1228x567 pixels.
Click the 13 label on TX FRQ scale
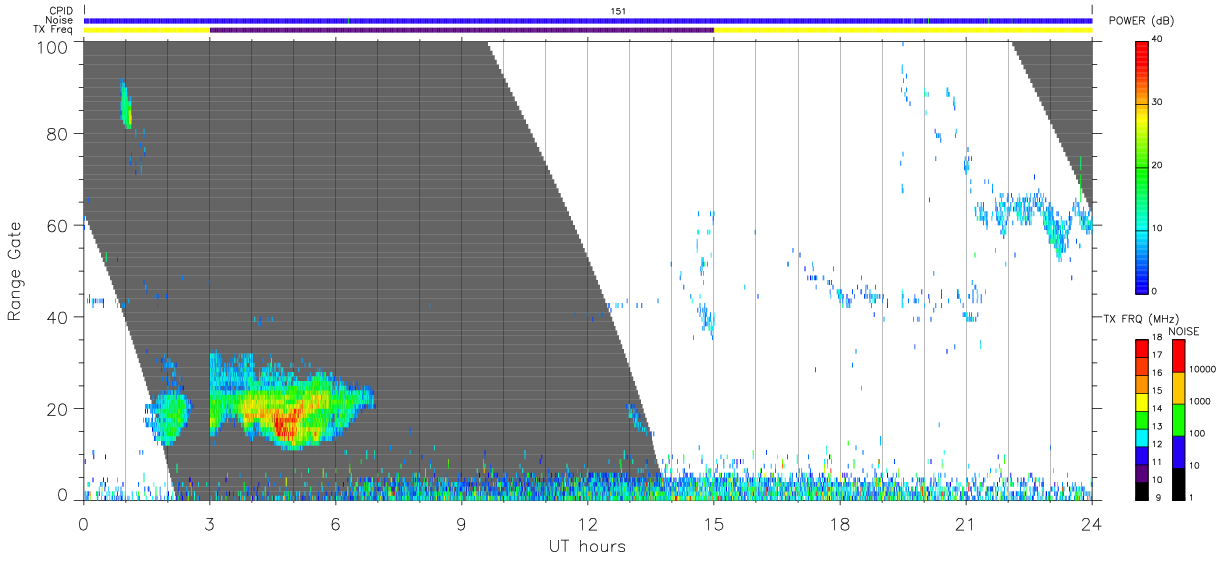pos(1157,426)
